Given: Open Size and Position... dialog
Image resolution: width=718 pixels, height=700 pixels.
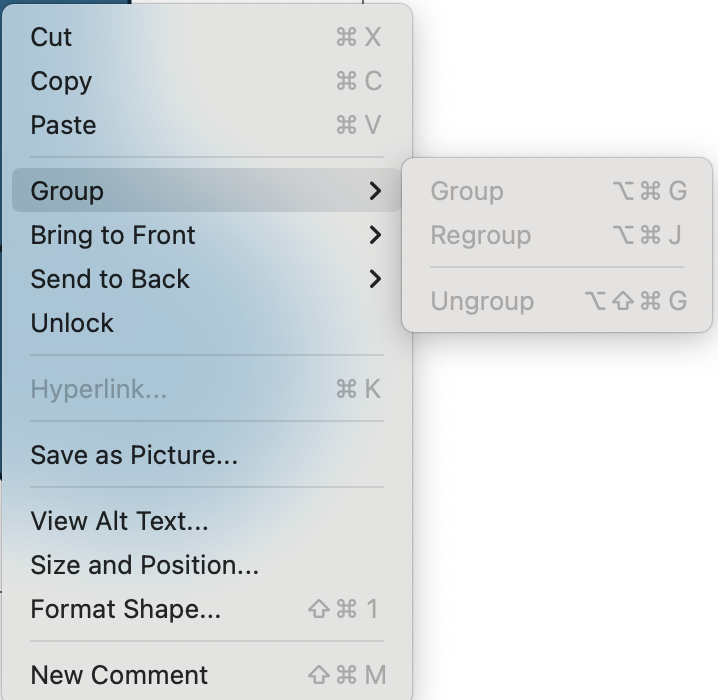Looking at the screenshot, I should click(144, 565).
